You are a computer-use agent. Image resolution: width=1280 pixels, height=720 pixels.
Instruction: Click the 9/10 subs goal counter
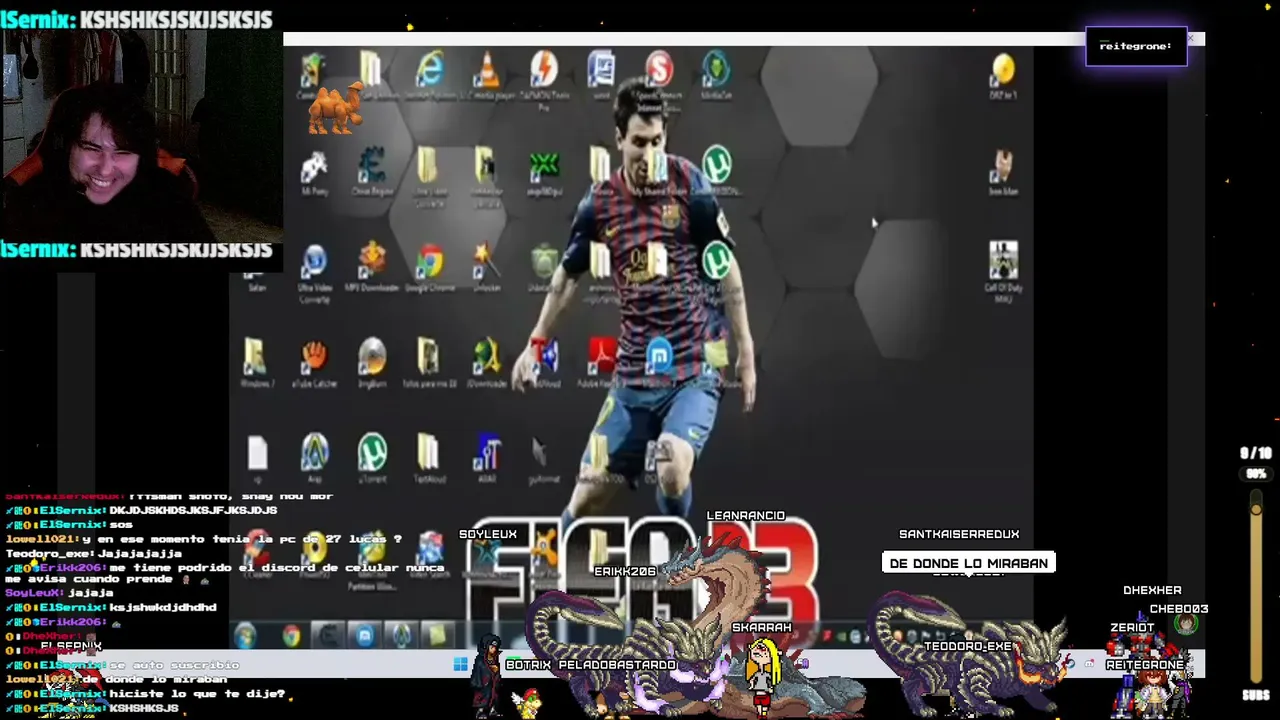coord(1255,454)
